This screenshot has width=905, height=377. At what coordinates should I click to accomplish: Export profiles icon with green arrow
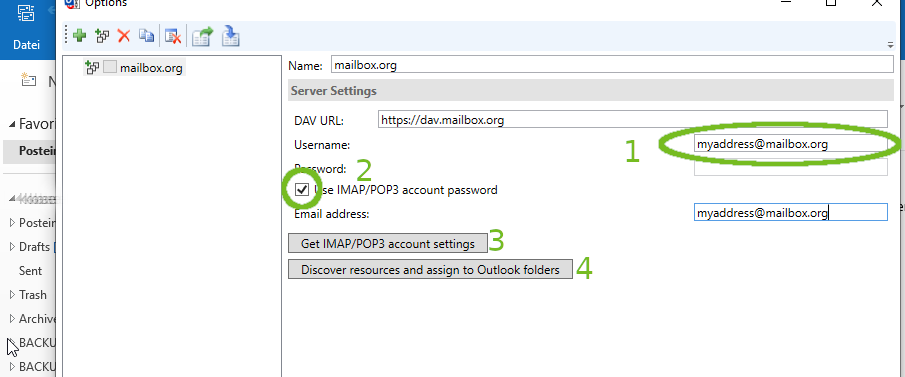(x=203, y=36)
